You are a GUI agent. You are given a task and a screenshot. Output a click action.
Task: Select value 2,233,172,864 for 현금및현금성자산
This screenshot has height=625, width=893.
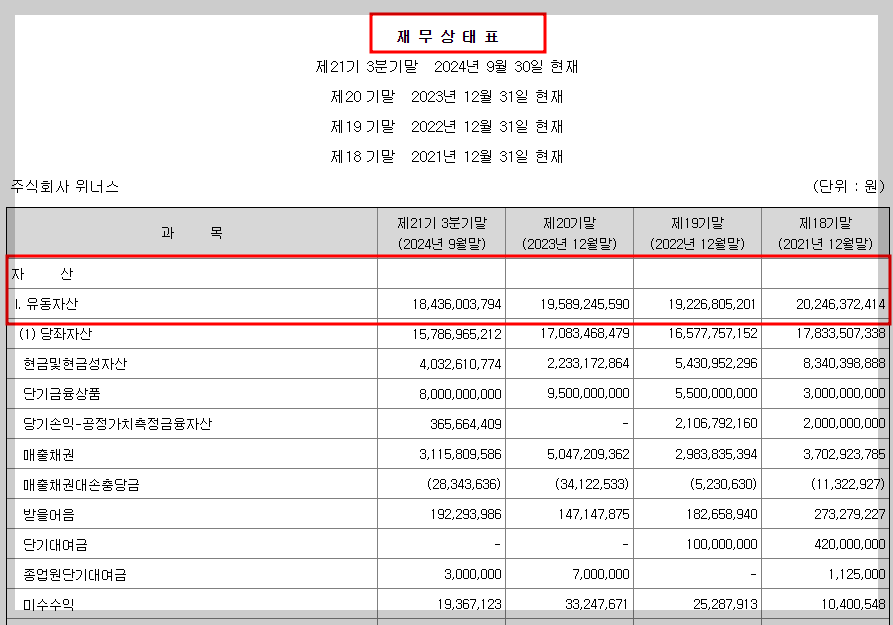click(x=588, y=363)
